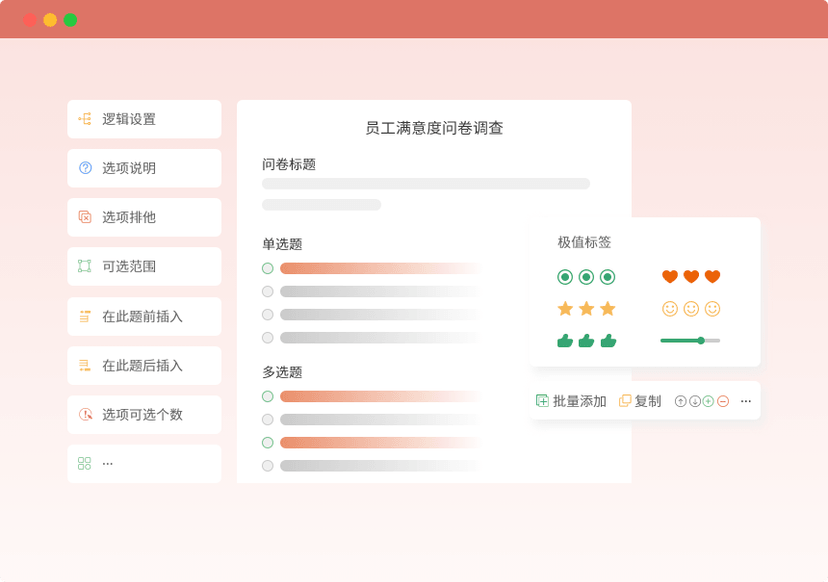Select the fourth radio option under 单选题
Screen dimensions: 828x582
[x=268, y=337]
